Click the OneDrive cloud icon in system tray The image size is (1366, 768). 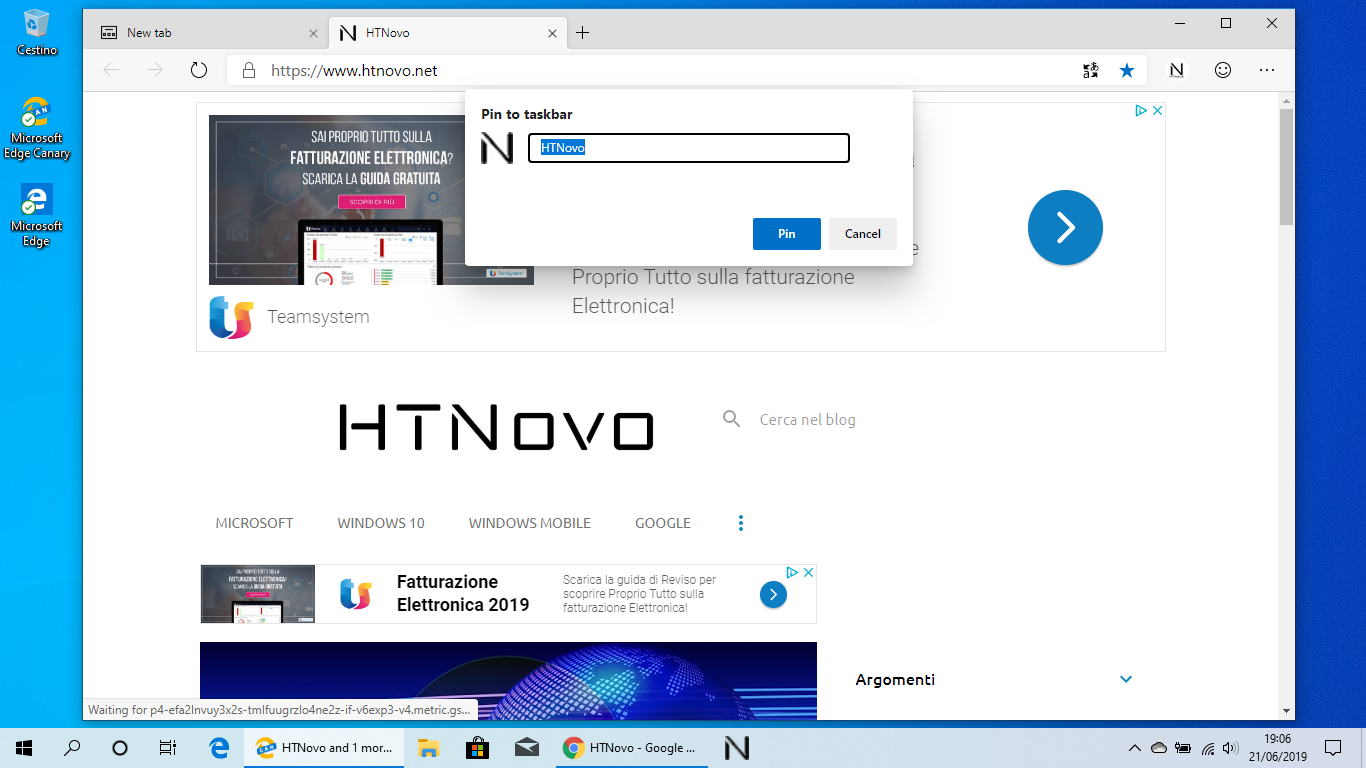point(1160,747)
